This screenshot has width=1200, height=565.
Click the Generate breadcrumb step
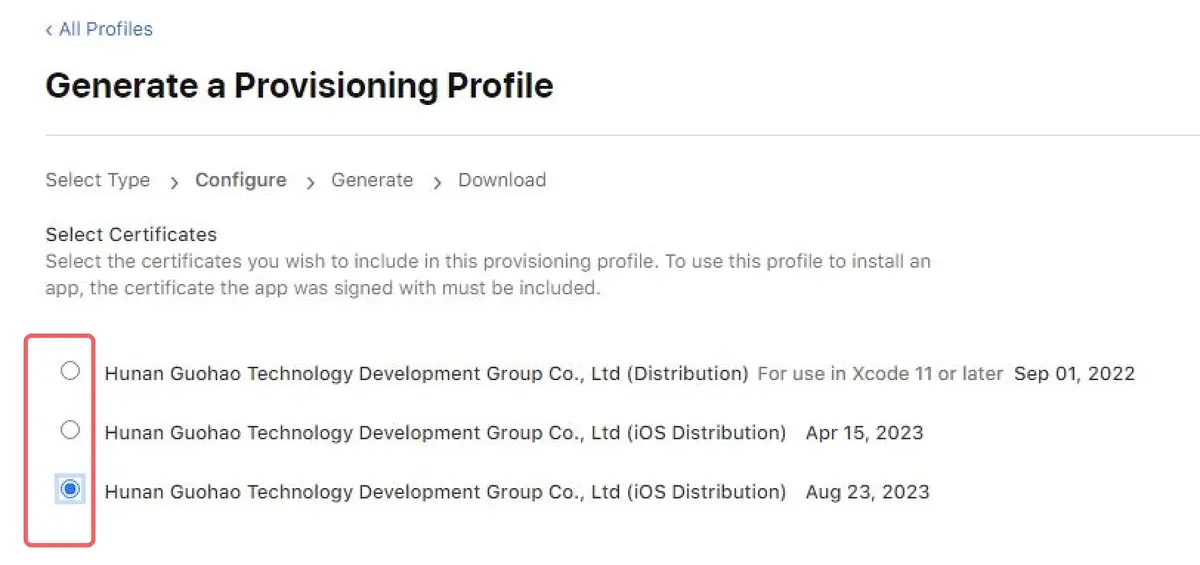point(372,181)
